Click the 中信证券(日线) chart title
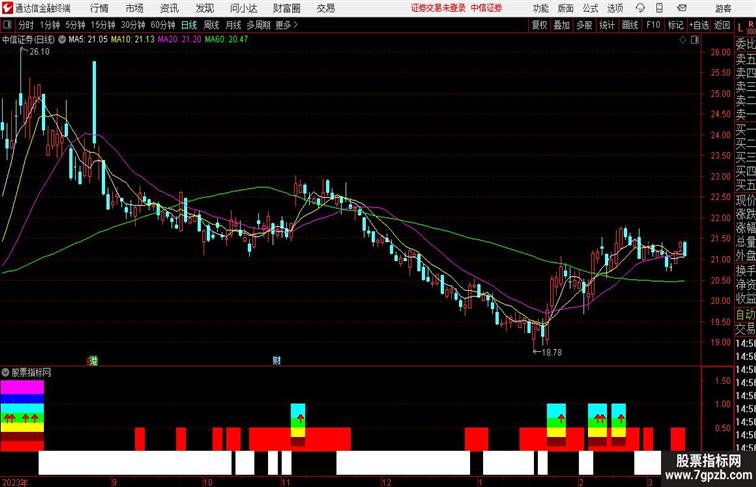This screenshot has width=756, height=487. [28, 40]
